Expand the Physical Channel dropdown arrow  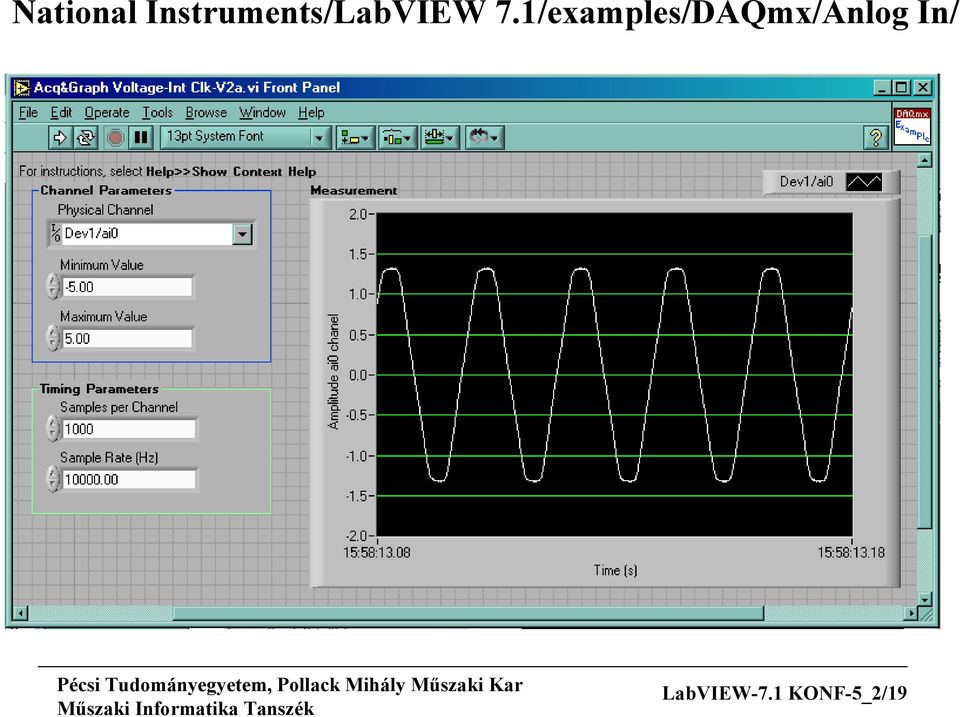click(242, 234)
